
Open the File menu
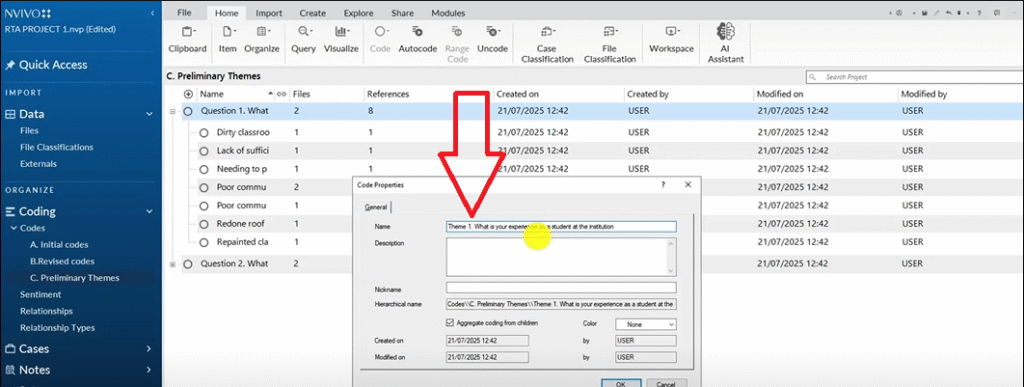[184, 13]
